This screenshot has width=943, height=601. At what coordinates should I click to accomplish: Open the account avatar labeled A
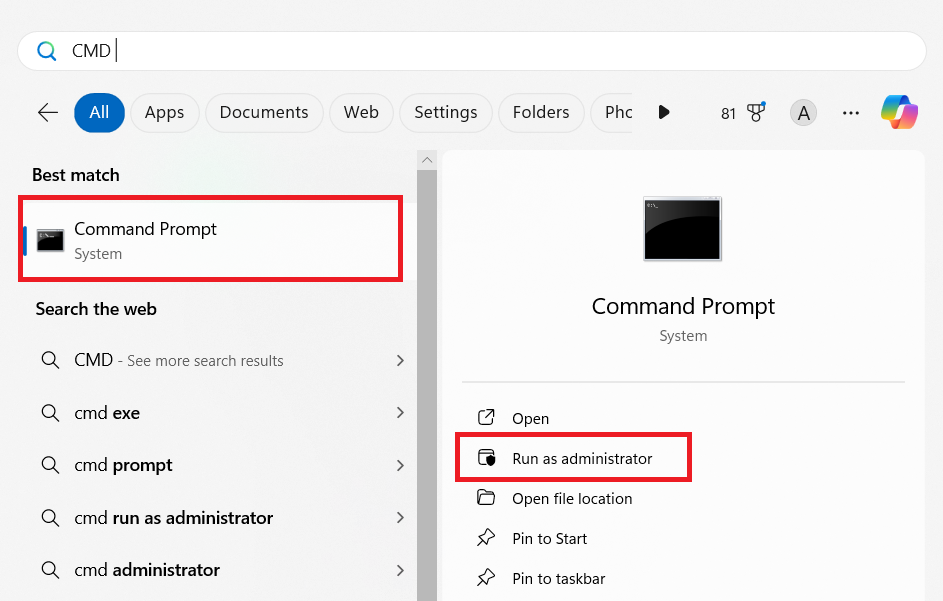pos(802,113)
